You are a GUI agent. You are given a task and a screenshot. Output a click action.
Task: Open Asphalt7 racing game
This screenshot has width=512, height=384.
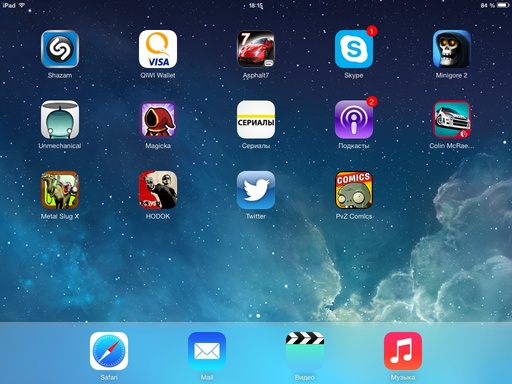[x=256, y=49]
